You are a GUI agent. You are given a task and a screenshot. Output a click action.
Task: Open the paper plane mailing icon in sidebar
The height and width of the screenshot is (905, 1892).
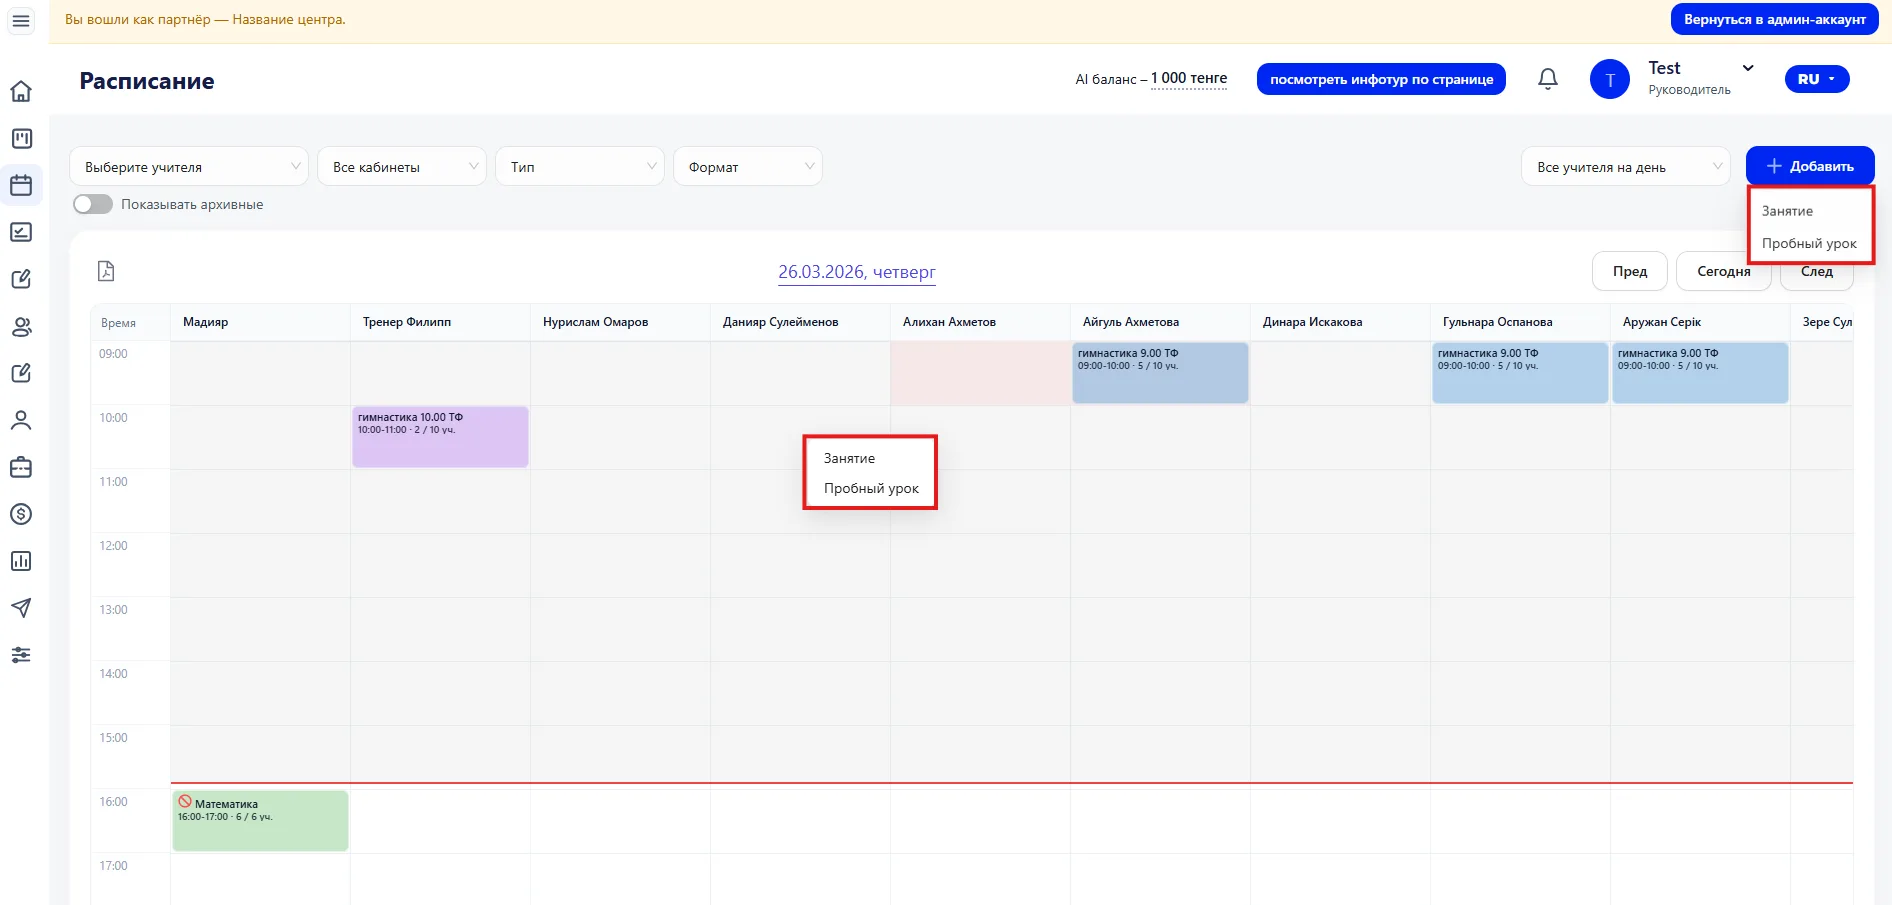(x=21, y=608)
